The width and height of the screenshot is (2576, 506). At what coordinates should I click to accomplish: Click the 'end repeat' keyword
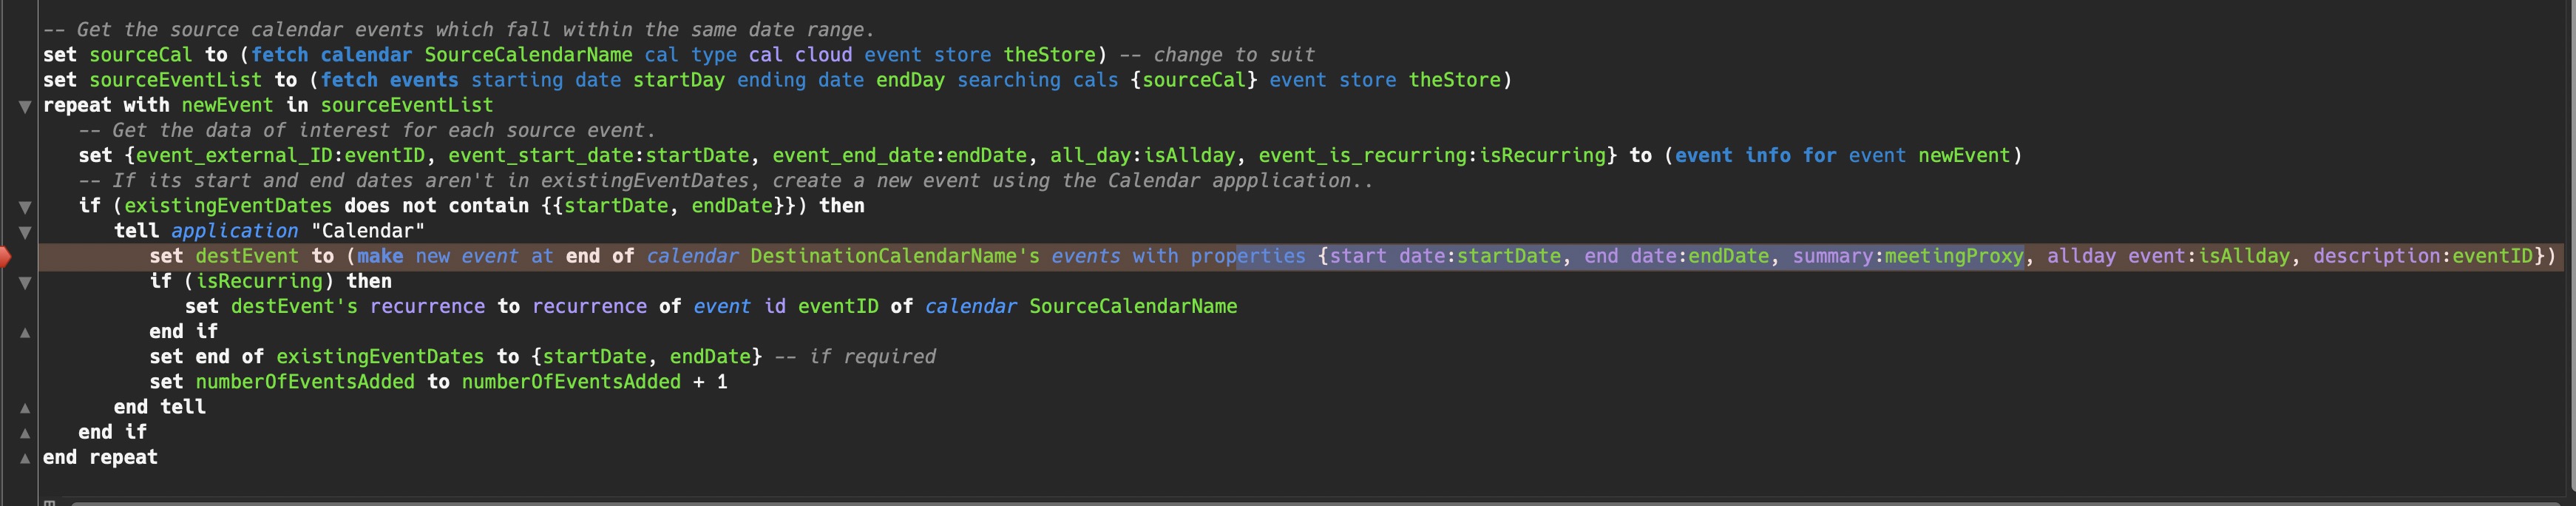[100, 458]
